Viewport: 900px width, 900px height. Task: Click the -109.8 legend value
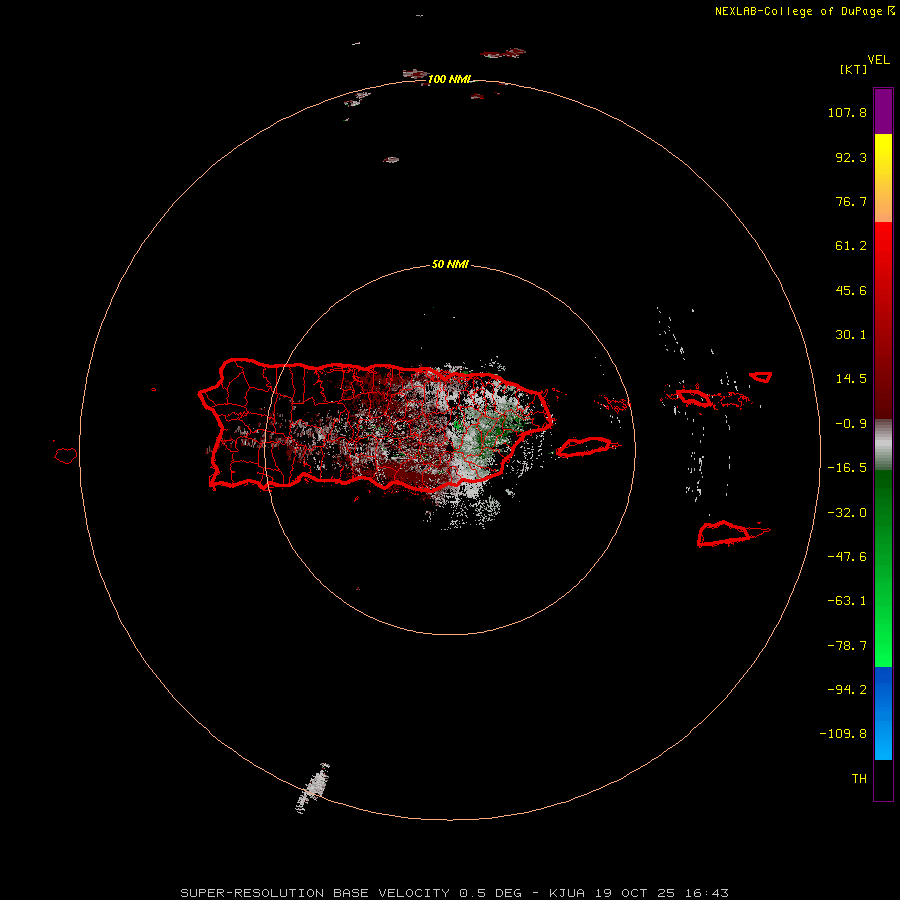coord(843,734)
